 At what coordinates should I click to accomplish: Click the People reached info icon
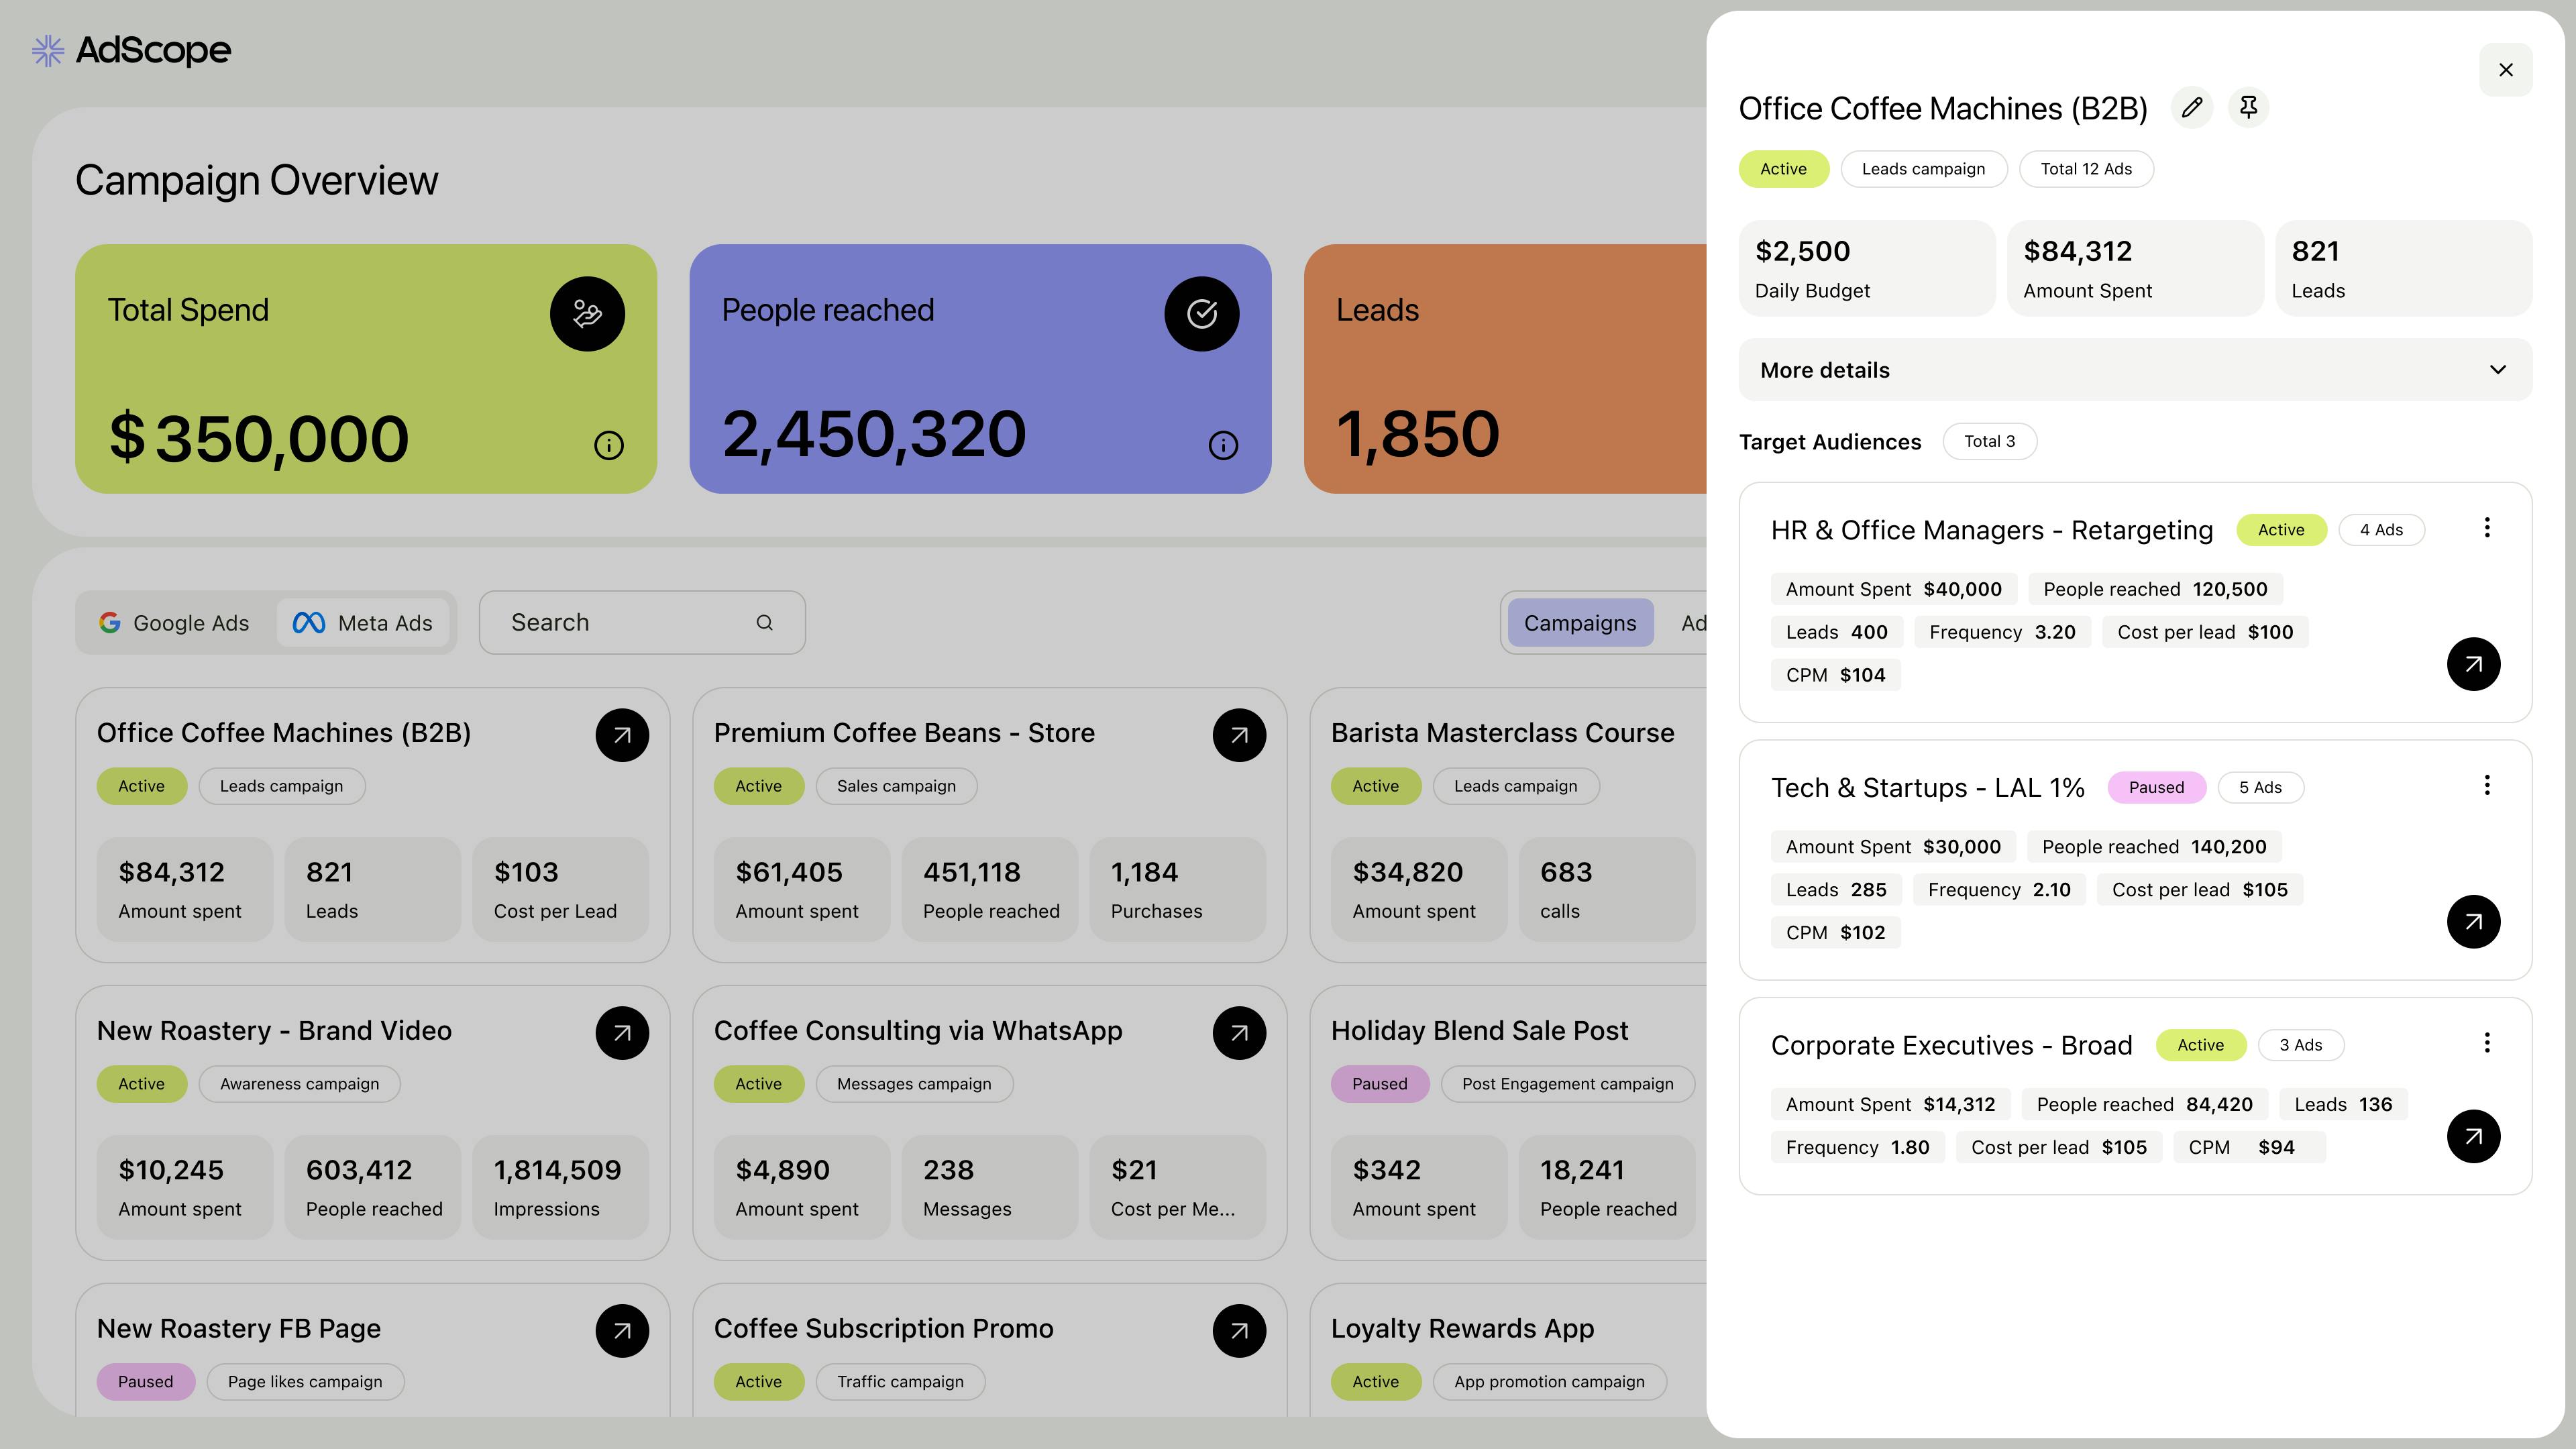(x=1223, y=445)
